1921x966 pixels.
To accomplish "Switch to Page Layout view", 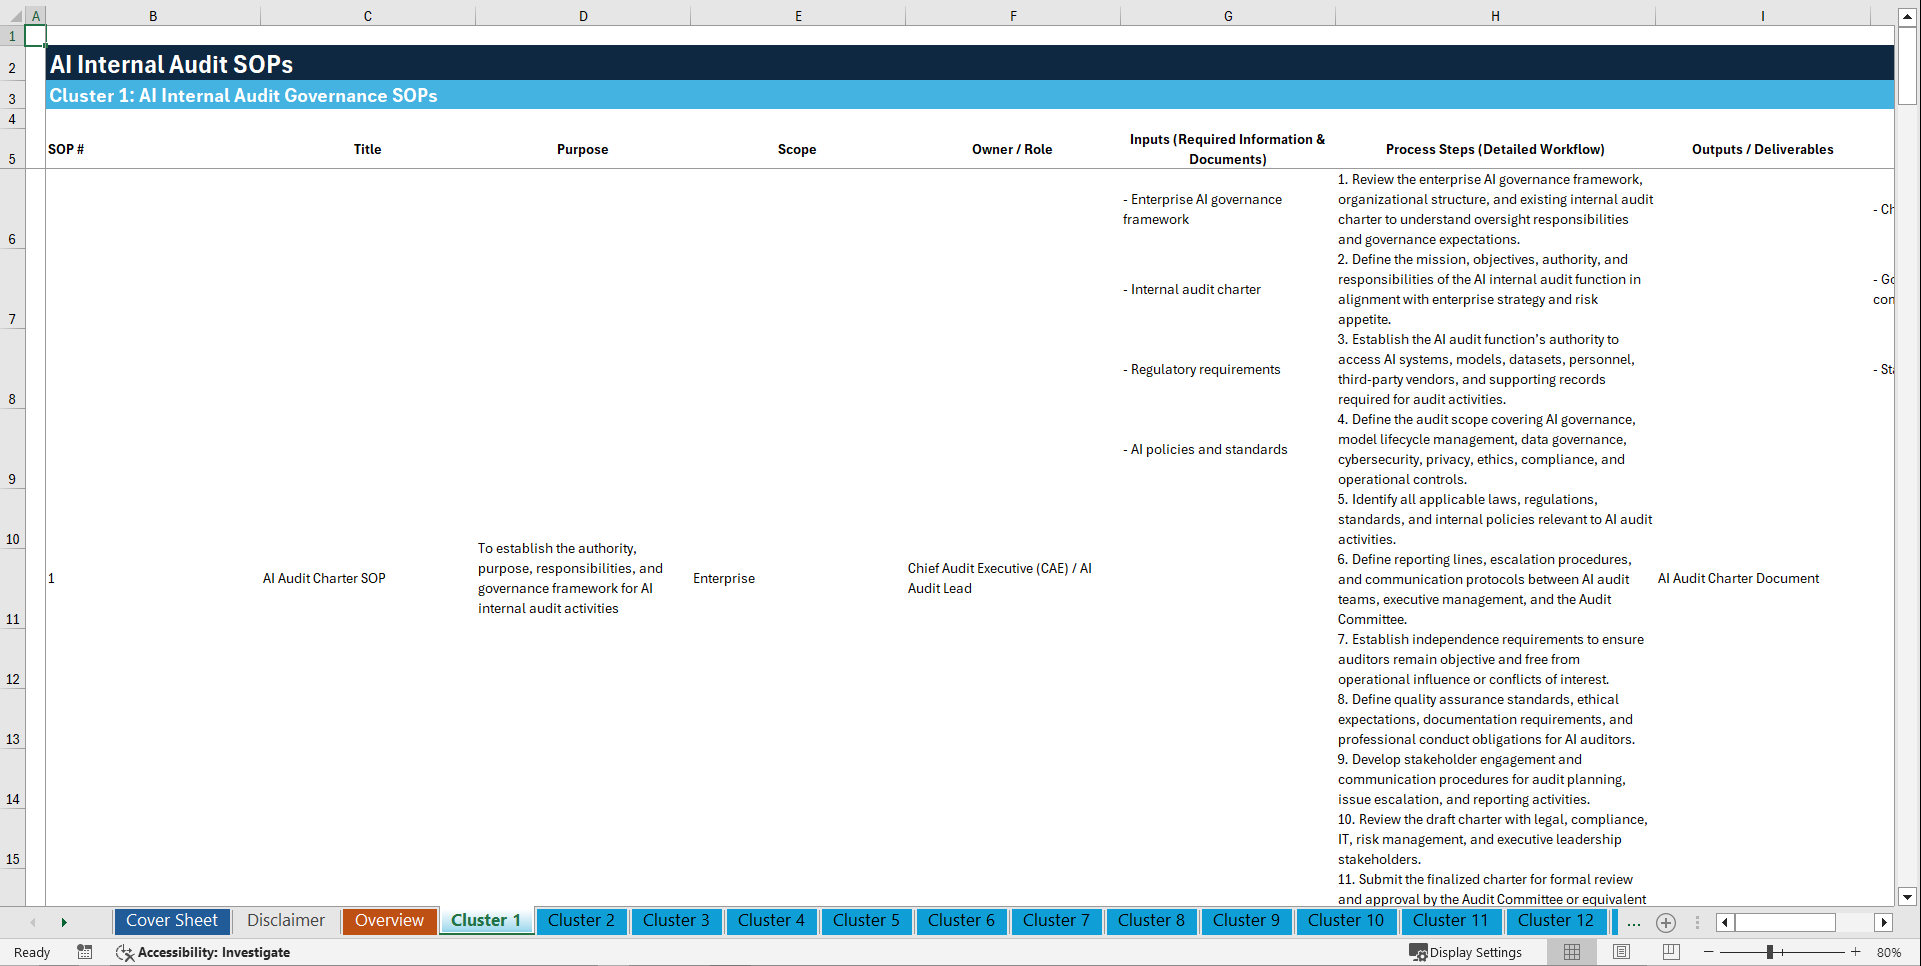I will pyautogui.click(x=1621, y=952).
